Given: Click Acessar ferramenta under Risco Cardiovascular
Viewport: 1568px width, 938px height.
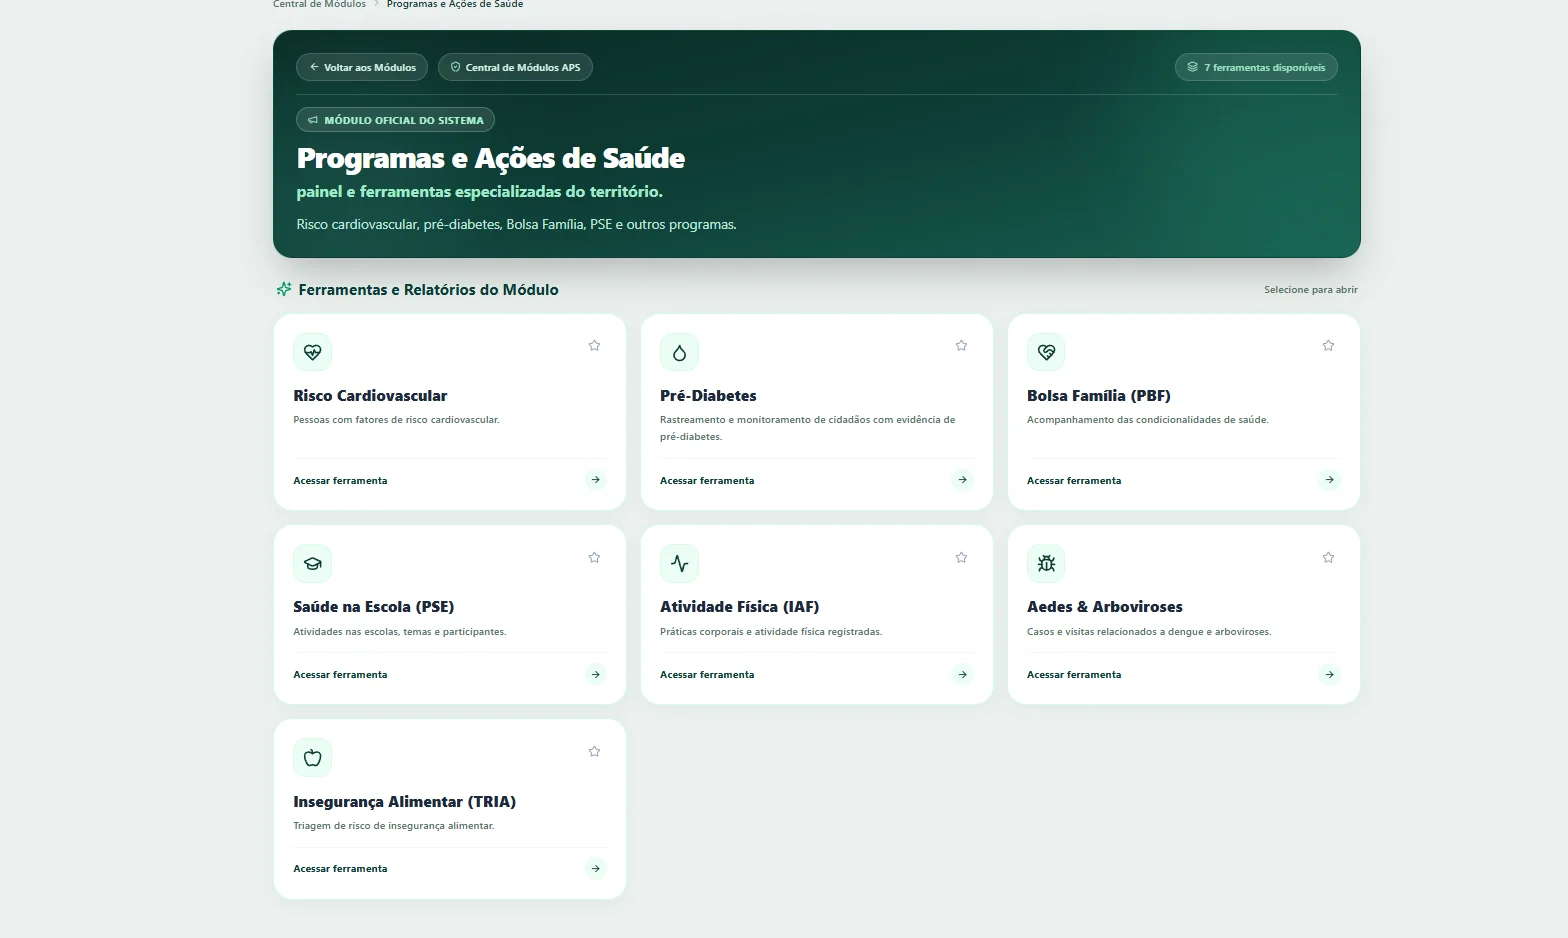Looking at the screenshot, I should pyautogui.click(x=340, y=481).
